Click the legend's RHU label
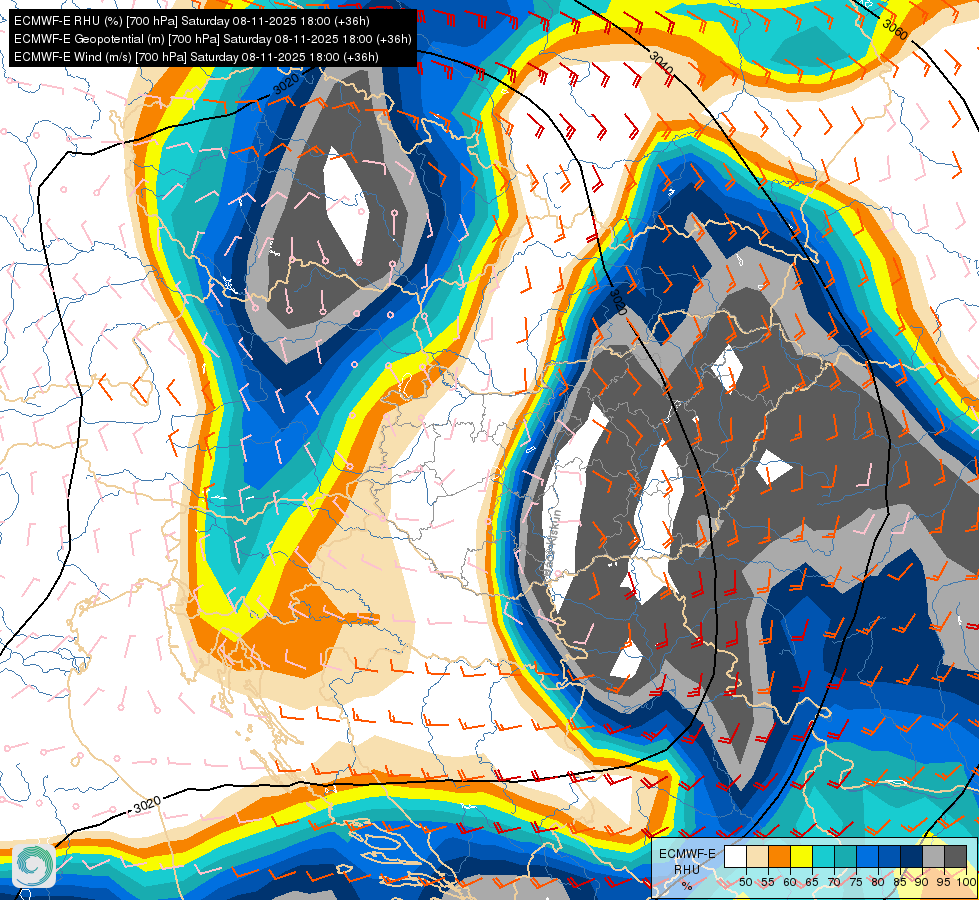Image resolution: width=979 pixels, height=900 pixels. [687, 869]
